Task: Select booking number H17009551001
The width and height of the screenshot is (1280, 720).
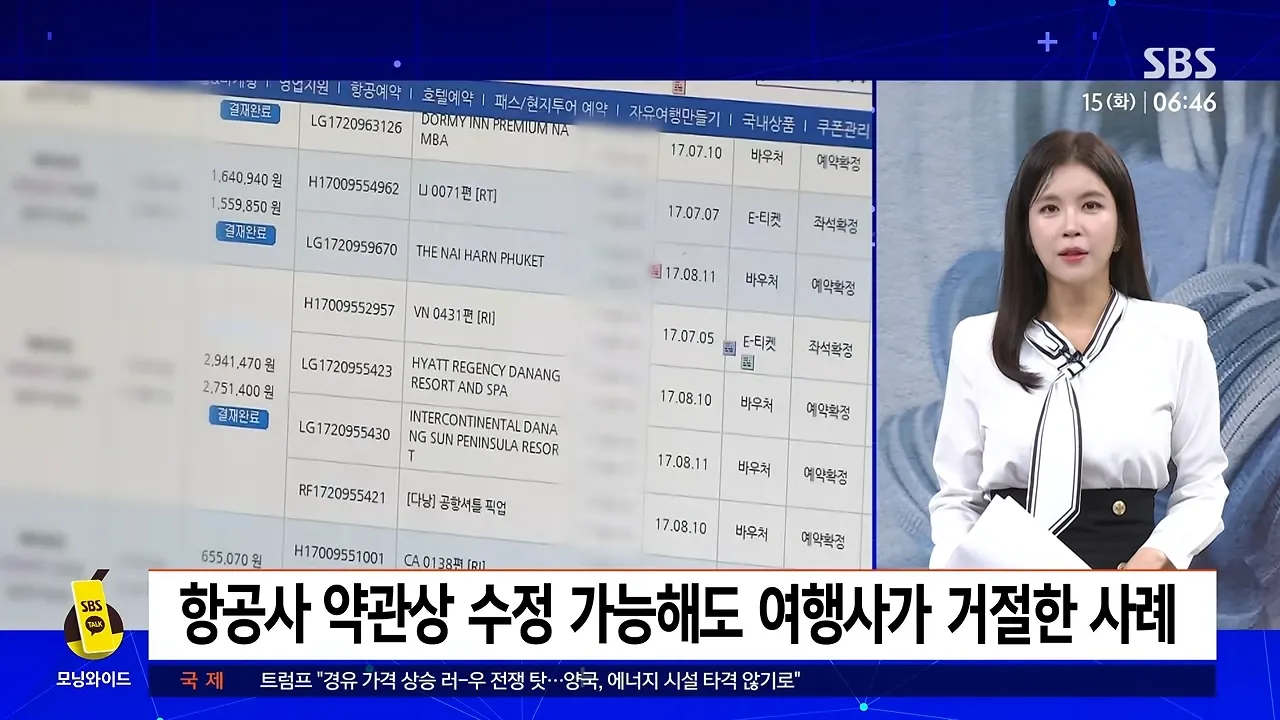Action: (x=339, y=553)
